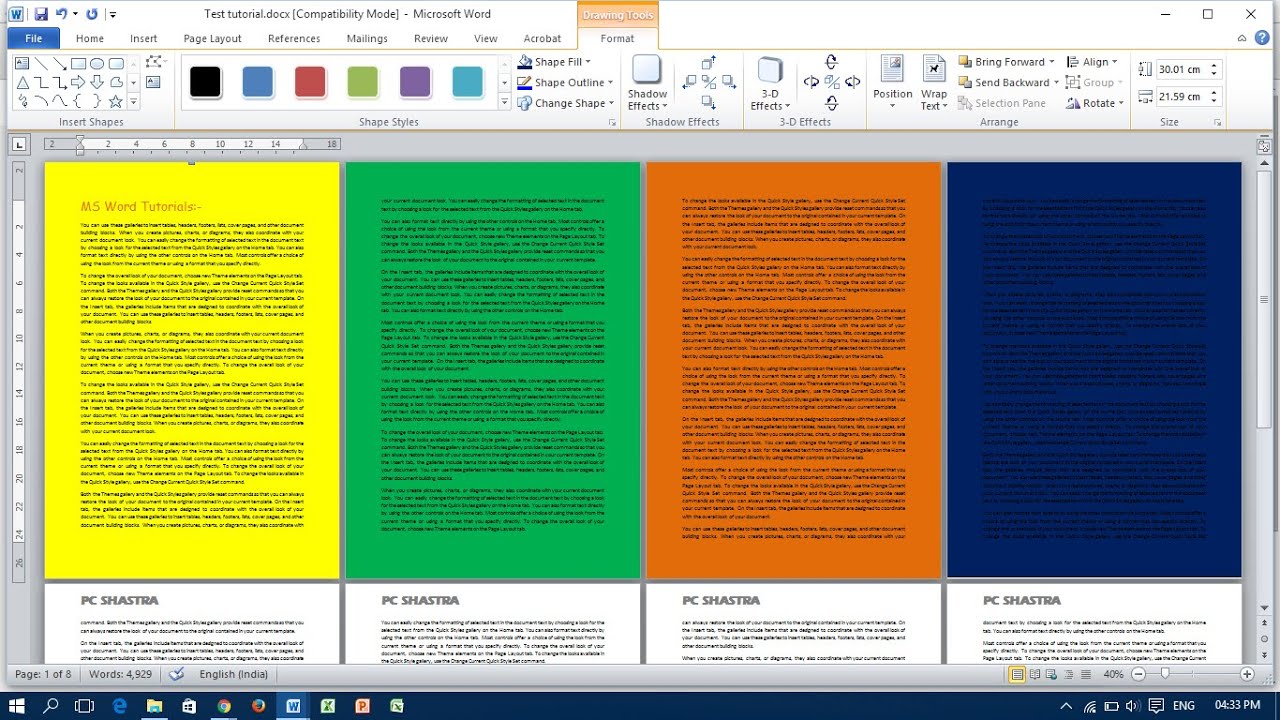The height and width of the screenshot is (720, 1280).
Task: Switch to Full Screen Reading view
Action: tap(1035, 674)
